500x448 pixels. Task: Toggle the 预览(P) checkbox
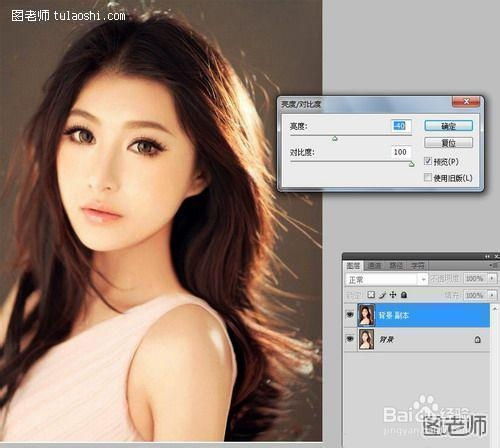tap(428, 161)
